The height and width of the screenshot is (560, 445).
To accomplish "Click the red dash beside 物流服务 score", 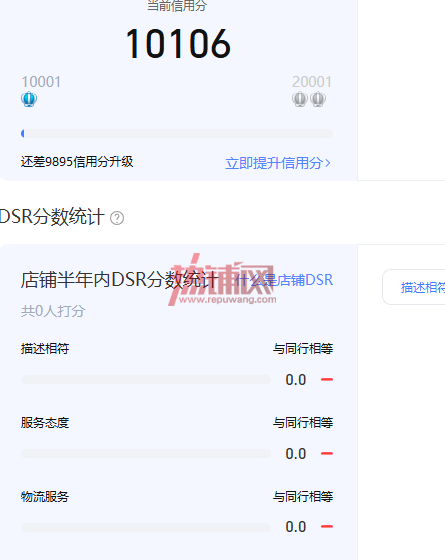I will pyautogui.click(x=327, y=526).
